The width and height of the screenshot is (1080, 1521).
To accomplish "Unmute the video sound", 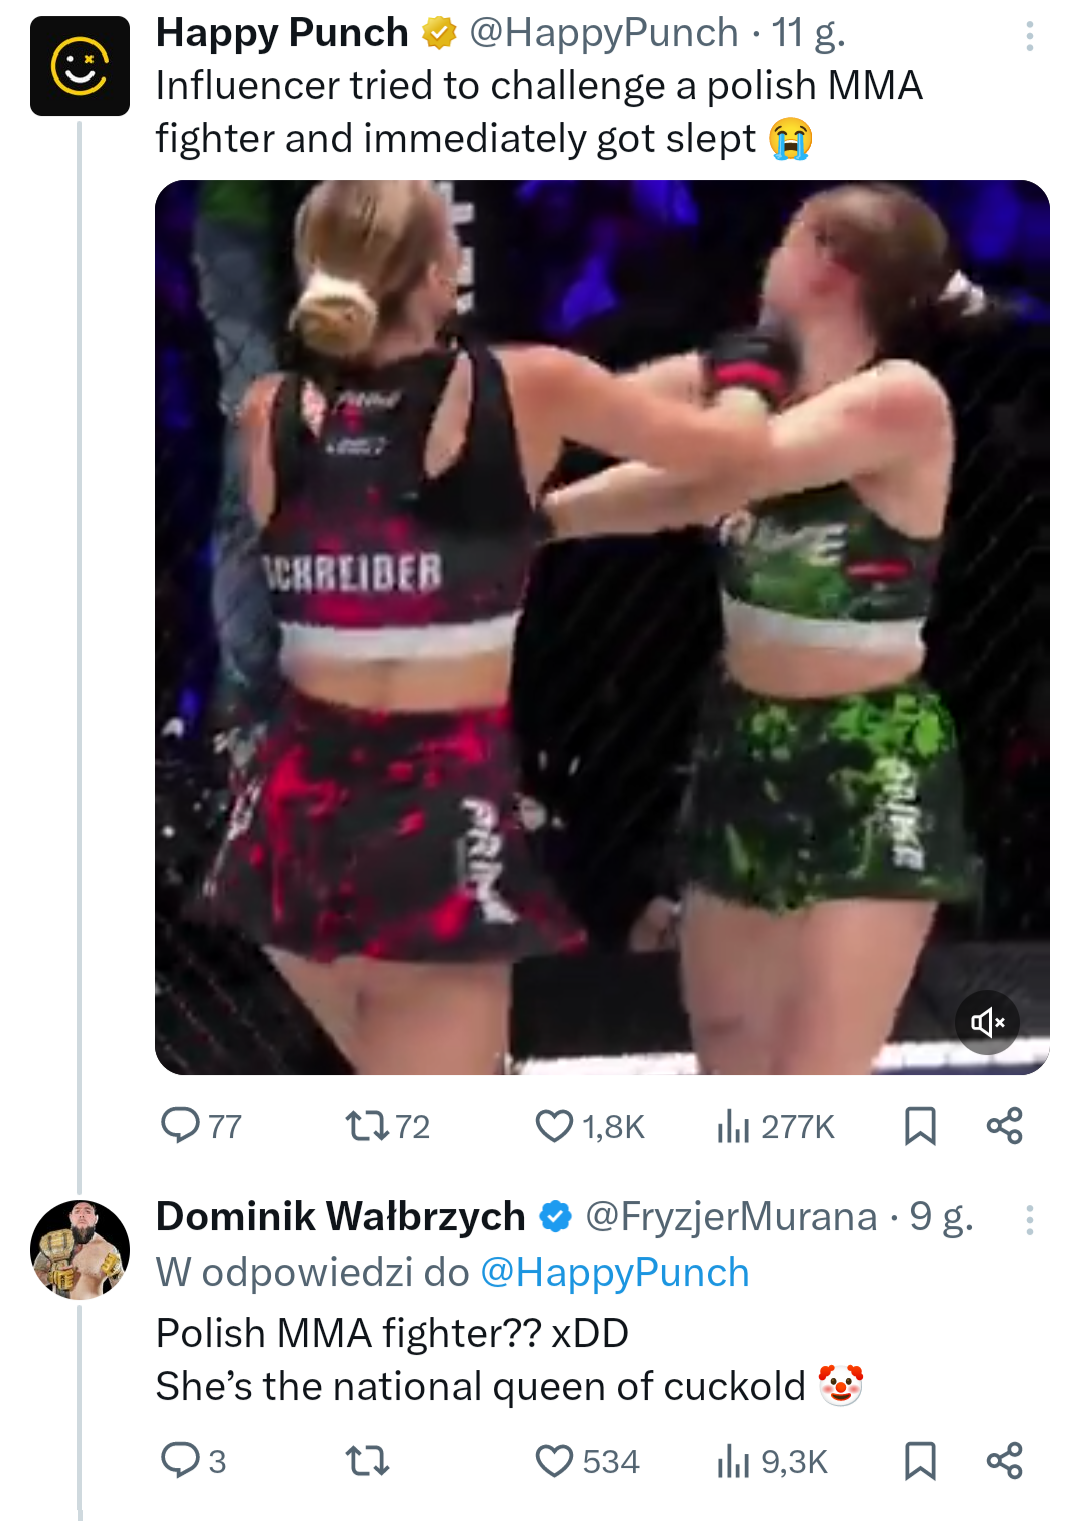I will click(987, 1022).
